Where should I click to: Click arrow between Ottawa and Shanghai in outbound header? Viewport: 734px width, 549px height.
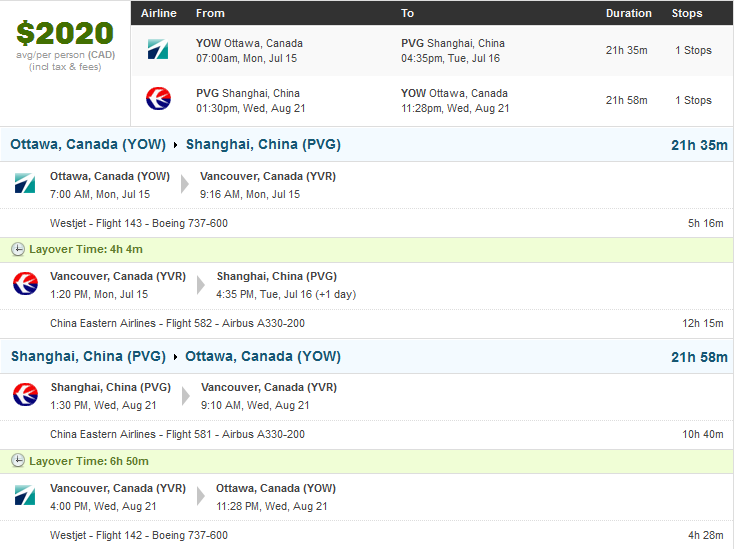coord(176,145)
